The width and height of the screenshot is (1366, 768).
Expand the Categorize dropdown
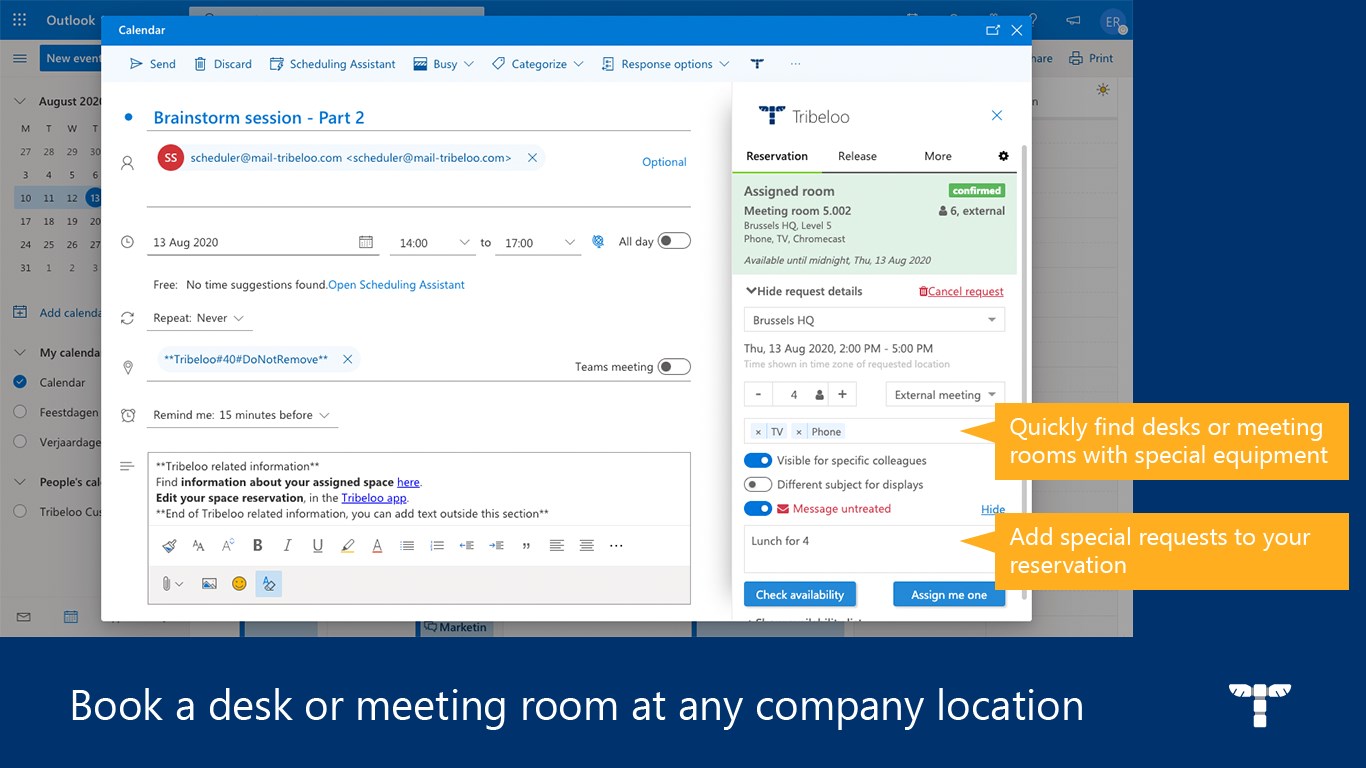[x=537, y=64]
